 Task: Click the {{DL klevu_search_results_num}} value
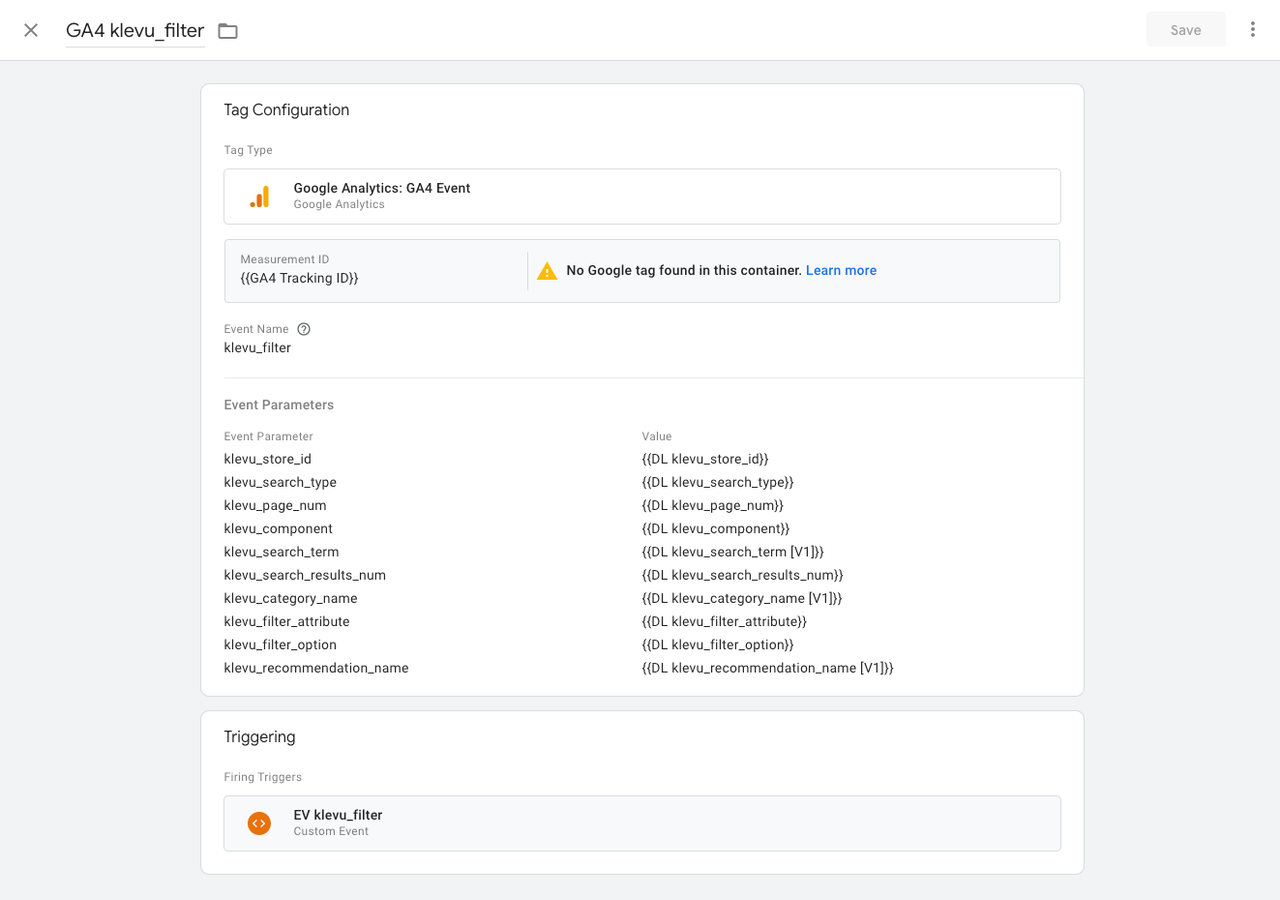743,575
